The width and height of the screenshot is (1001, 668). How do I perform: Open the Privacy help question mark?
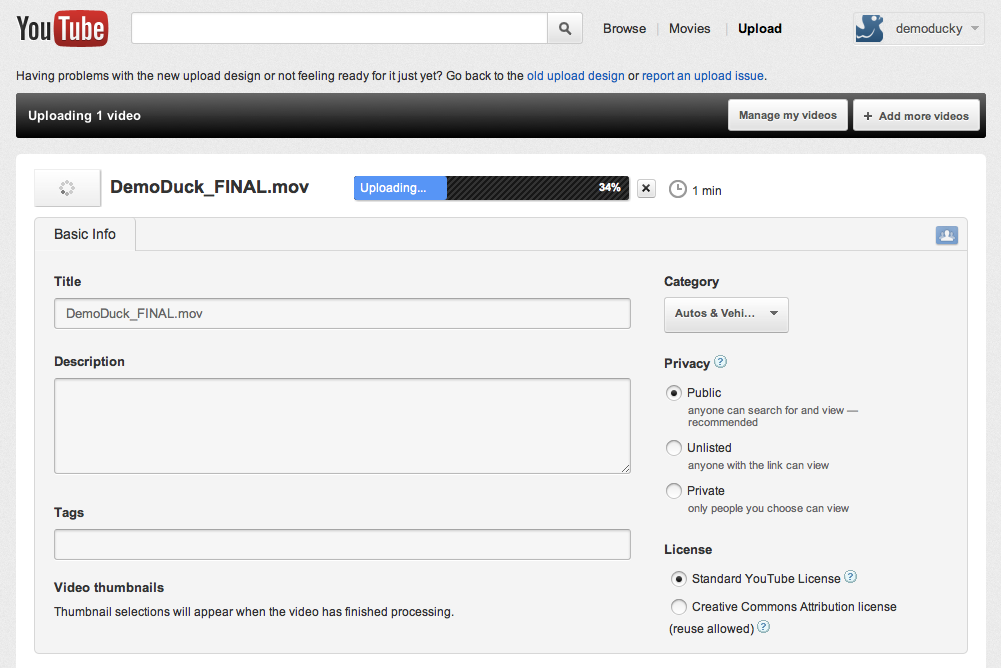click(x=720, y=361)
